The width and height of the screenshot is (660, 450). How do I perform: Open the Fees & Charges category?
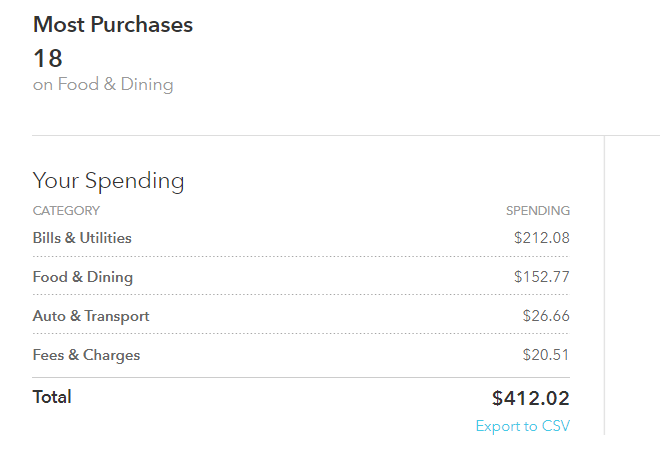tap(86, 355)
